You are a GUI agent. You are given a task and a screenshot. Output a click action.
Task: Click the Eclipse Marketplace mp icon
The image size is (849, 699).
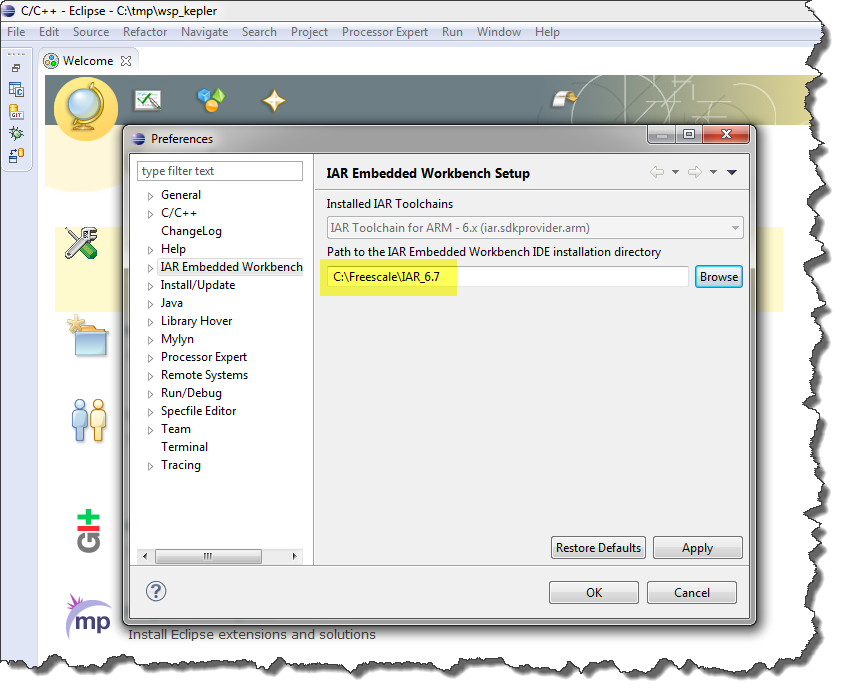pos(88,617)
